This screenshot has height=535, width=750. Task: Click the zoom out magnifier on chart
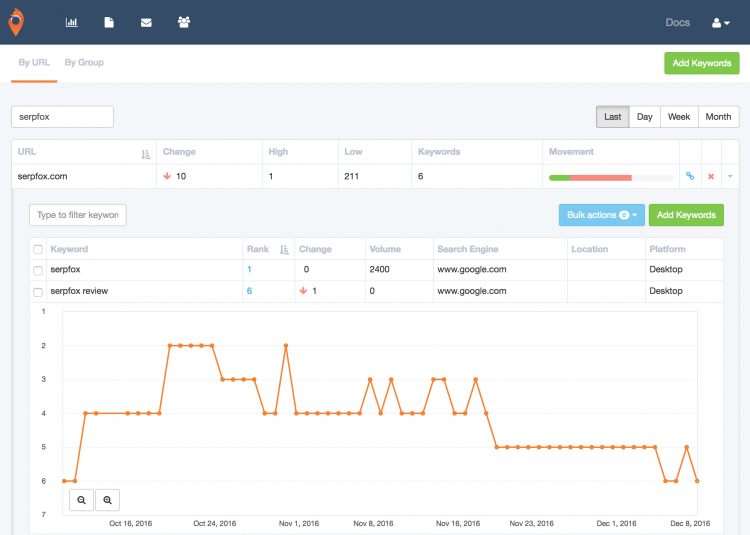pos(82,499)
